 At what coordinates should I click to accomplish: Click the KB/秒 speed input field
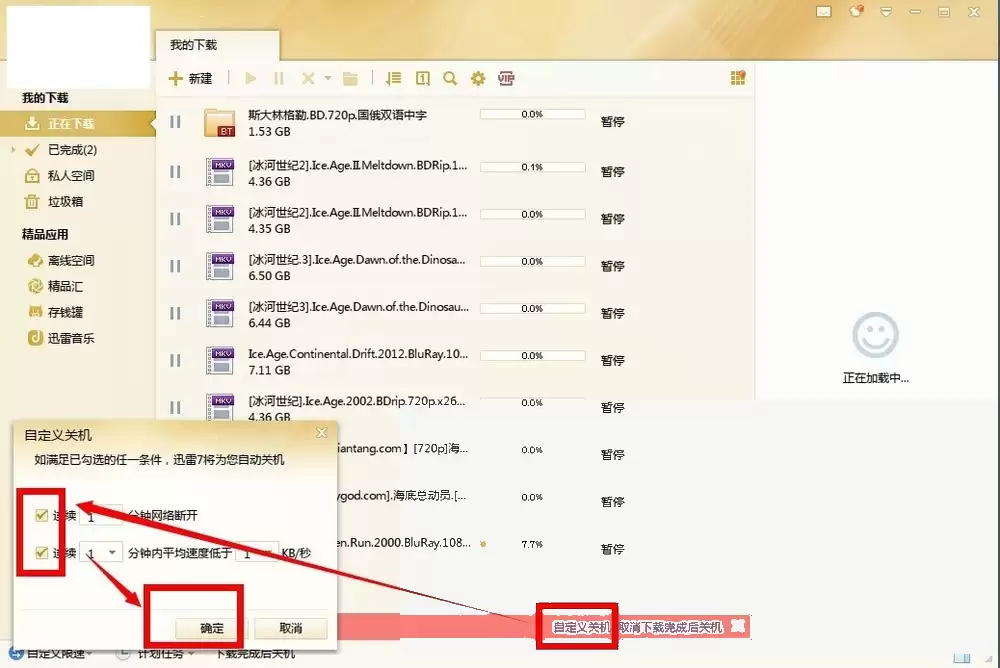(x=256, y=553)
